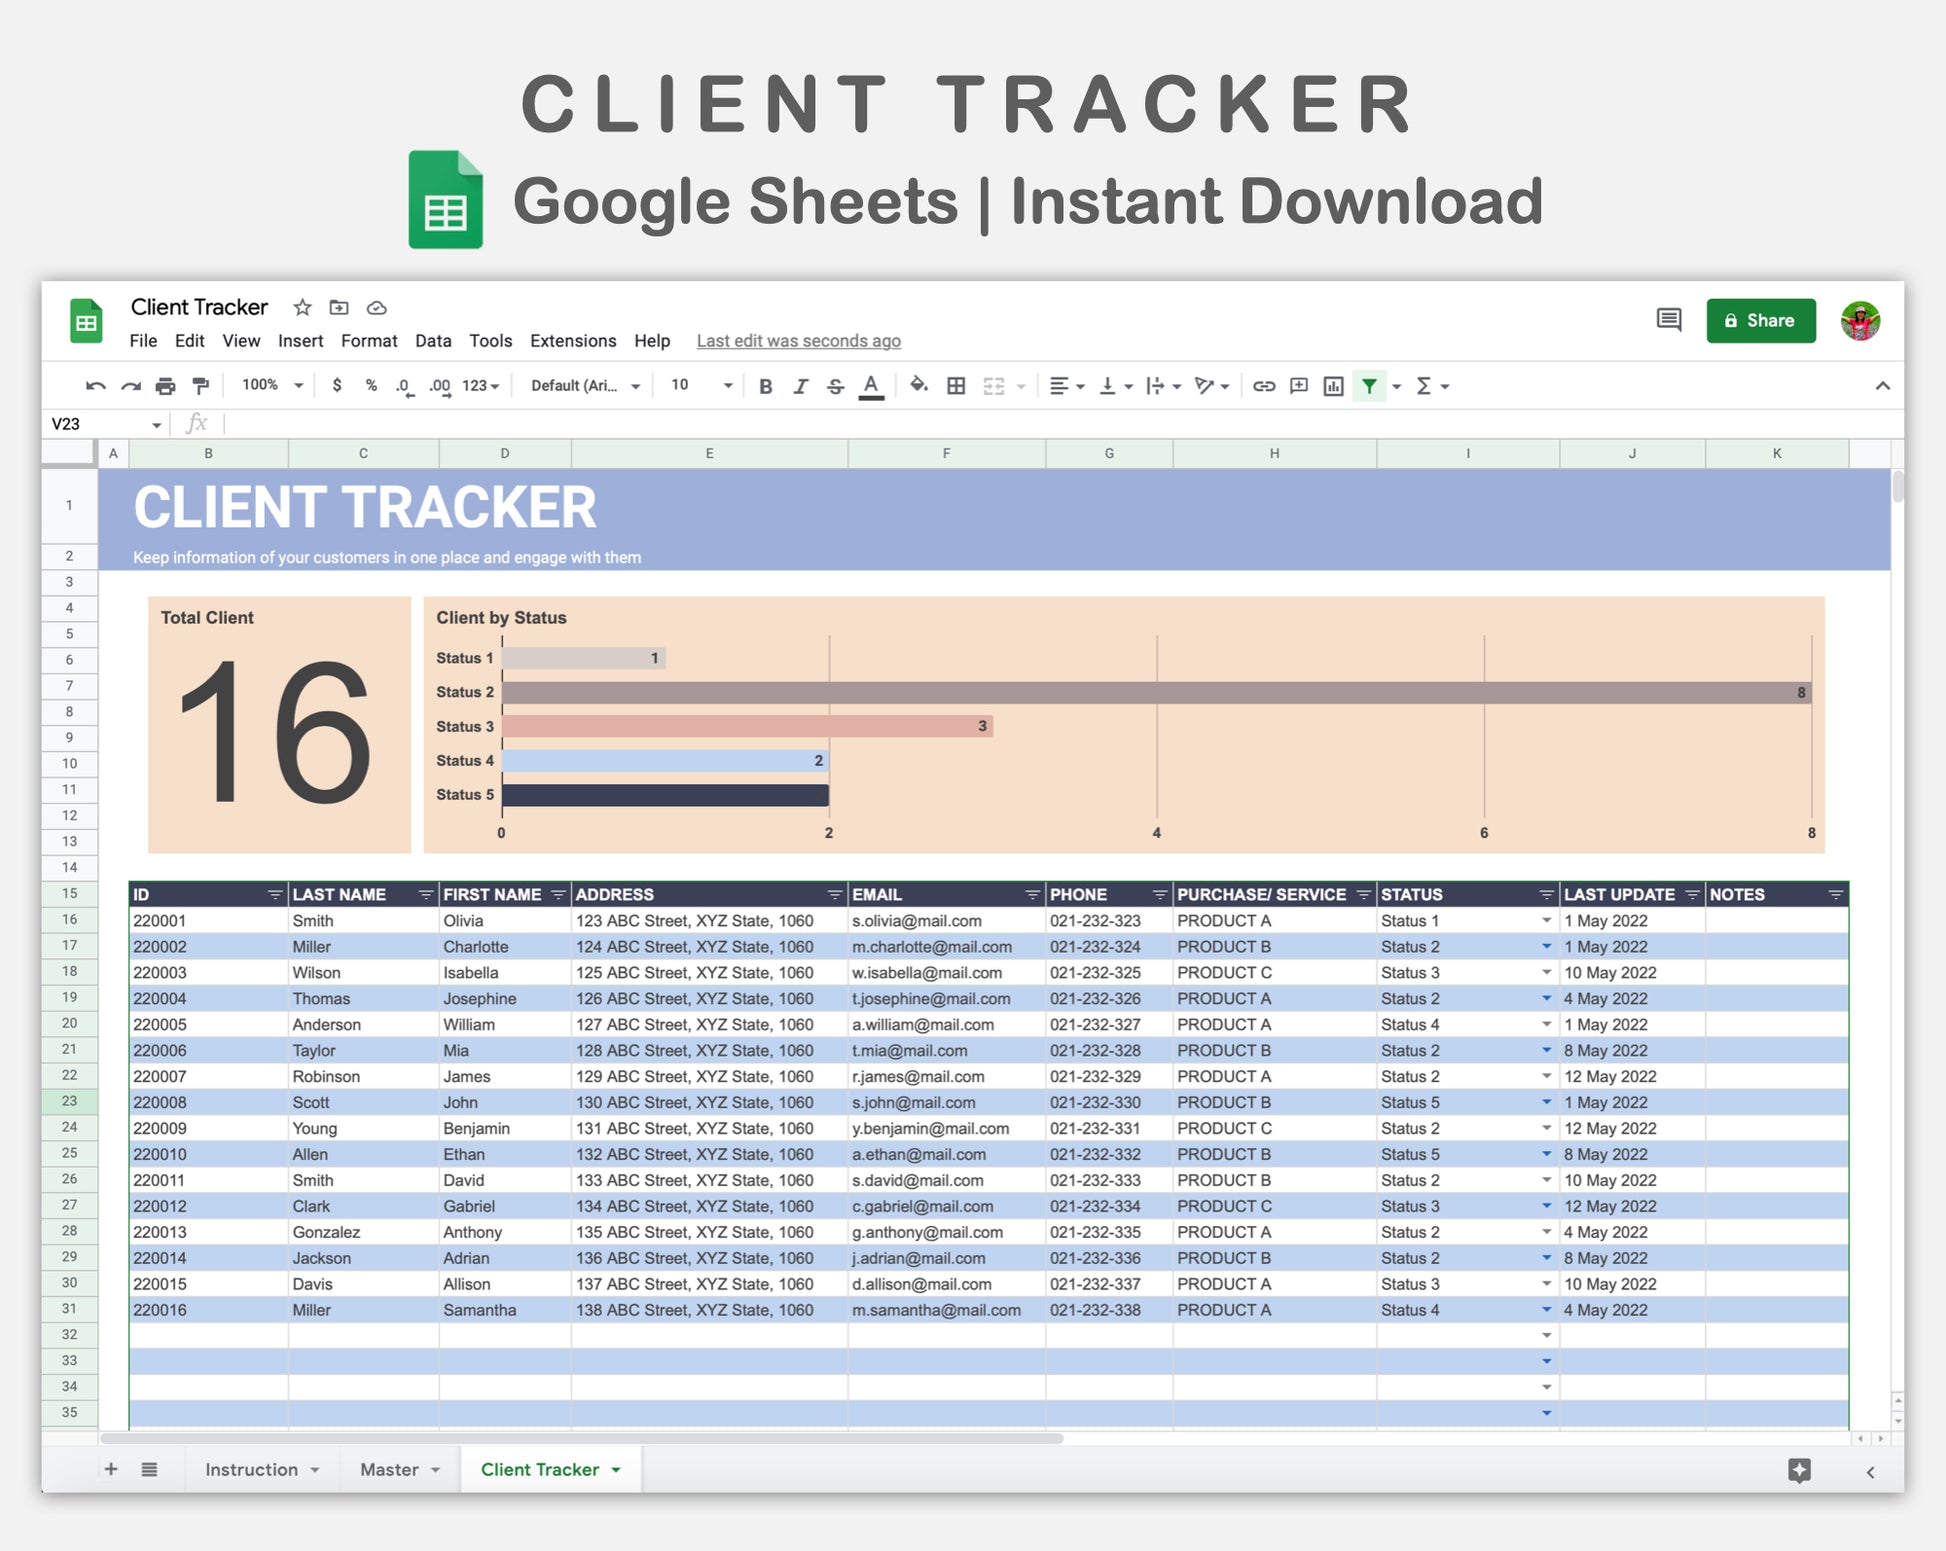1946x1551 pixels.
Task: Open the fill color bucket
Action: pyautogui.click(x=918, y=385)
